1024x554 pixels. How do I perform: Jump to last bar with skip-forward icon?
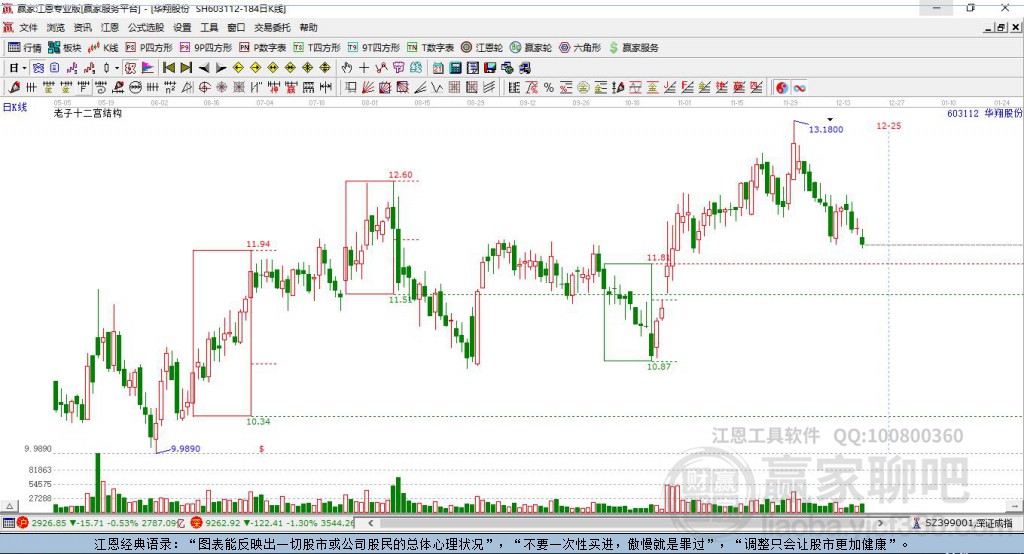point(186,68)
